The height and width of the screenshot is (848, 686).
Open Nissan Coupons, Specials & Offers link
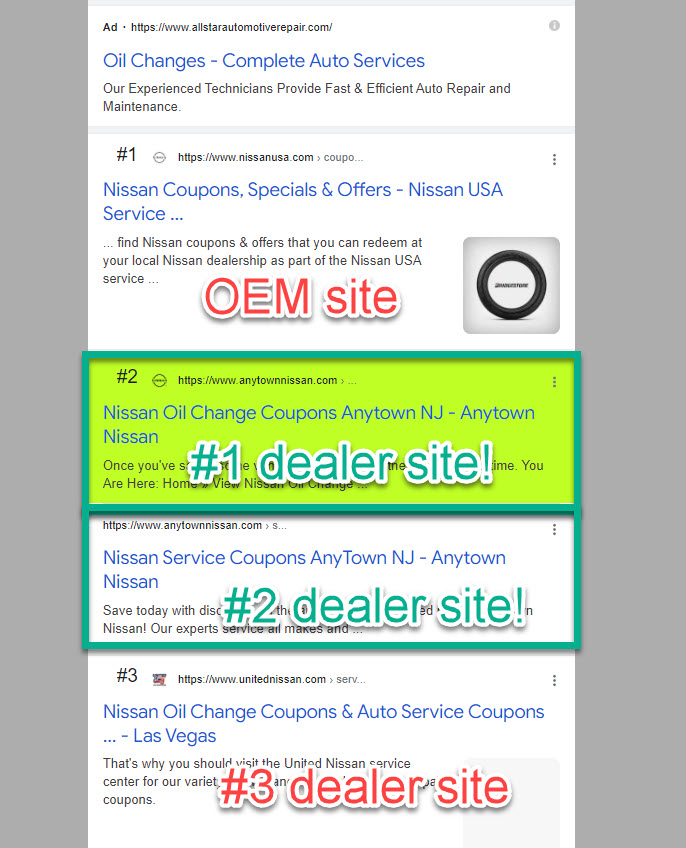point(303,201)
